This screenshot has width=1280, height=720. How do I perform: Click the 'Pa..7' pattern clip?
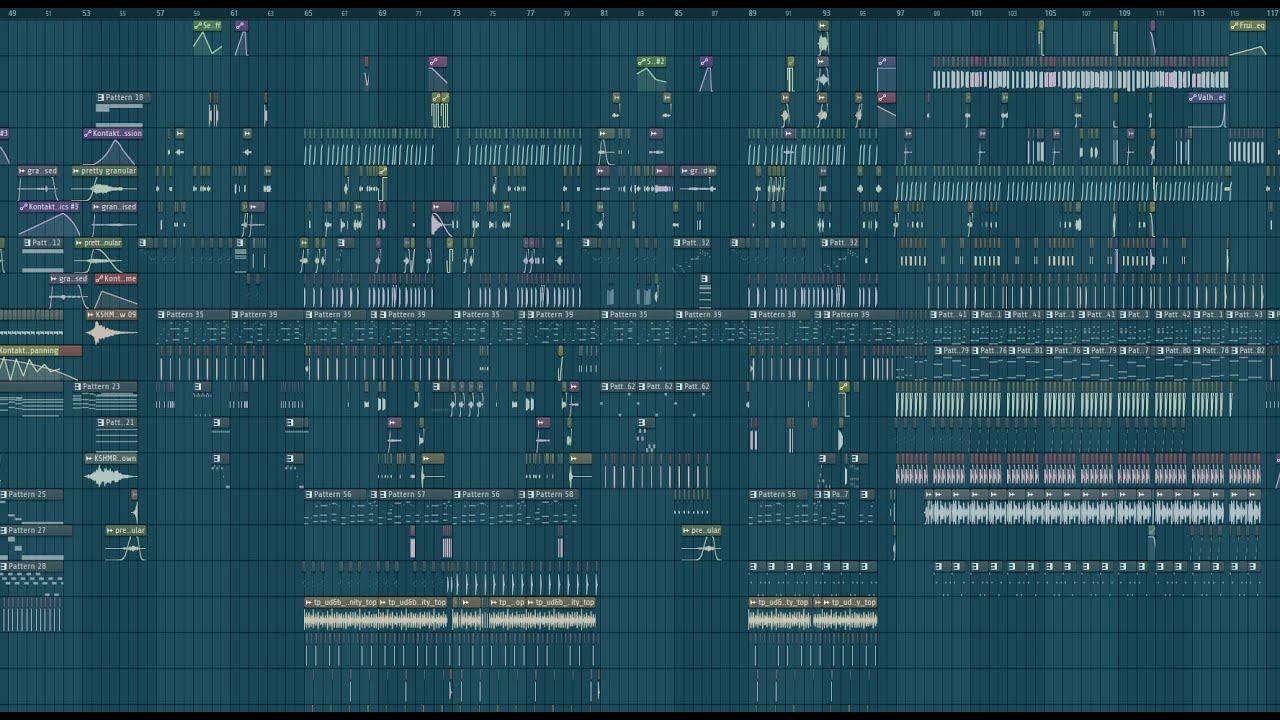tap(836, 494)
